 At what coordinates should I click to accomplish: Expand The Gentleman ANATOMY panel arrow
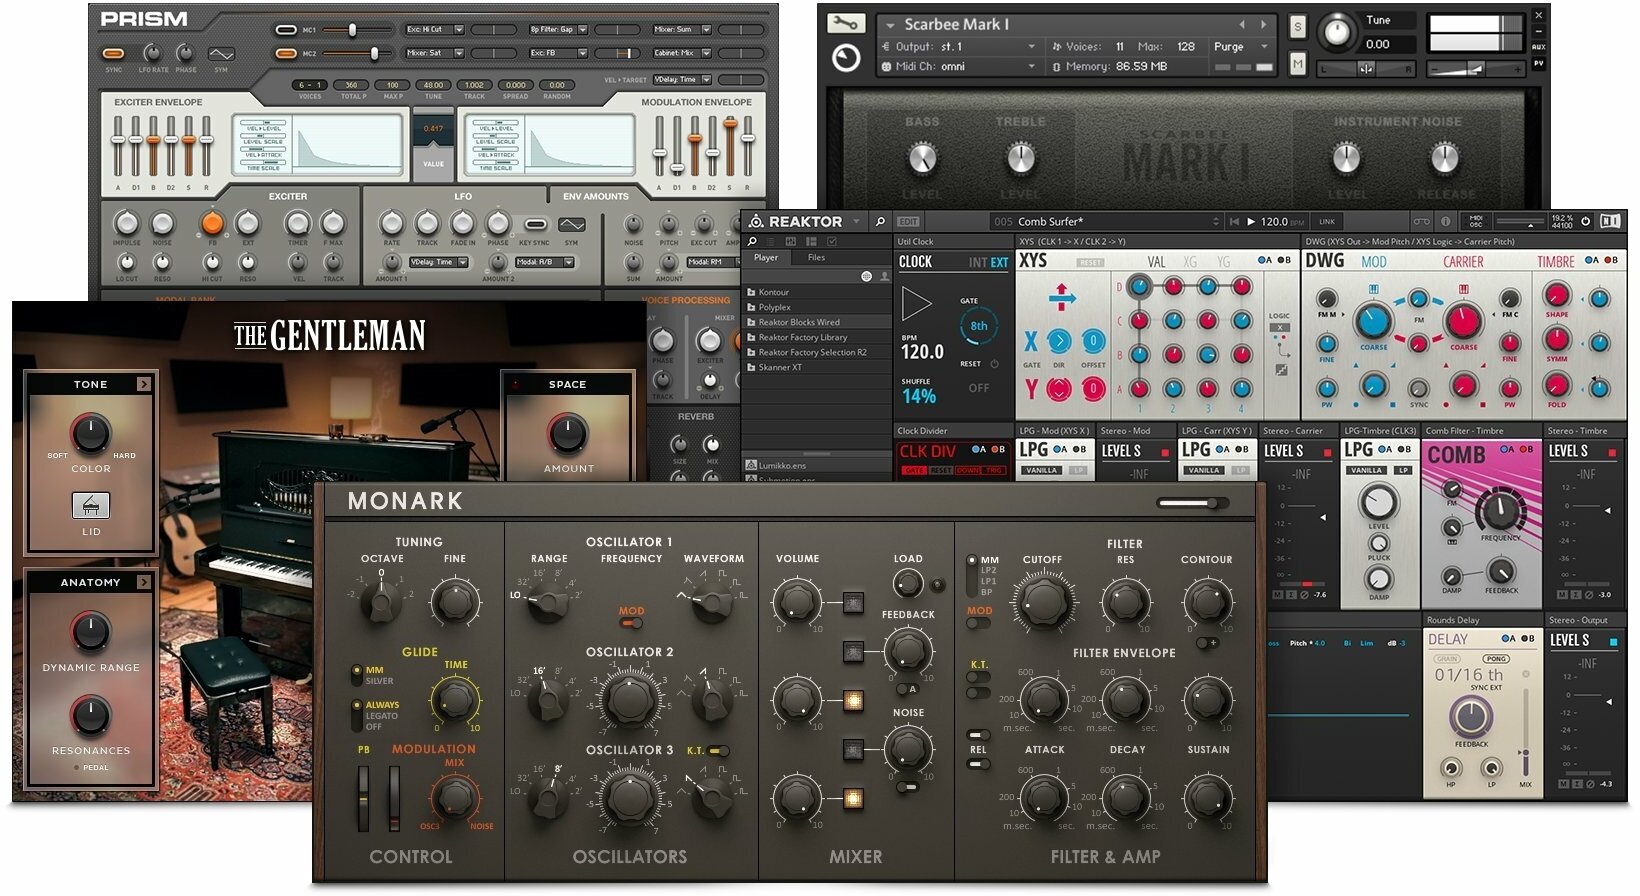pyautogui.click(x=144, y=582)
